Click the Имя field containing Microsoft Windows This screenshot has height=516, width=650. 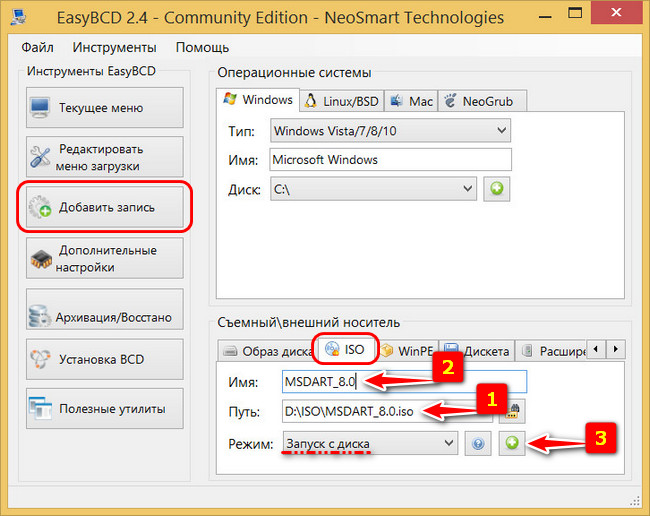tap(390, 160)
